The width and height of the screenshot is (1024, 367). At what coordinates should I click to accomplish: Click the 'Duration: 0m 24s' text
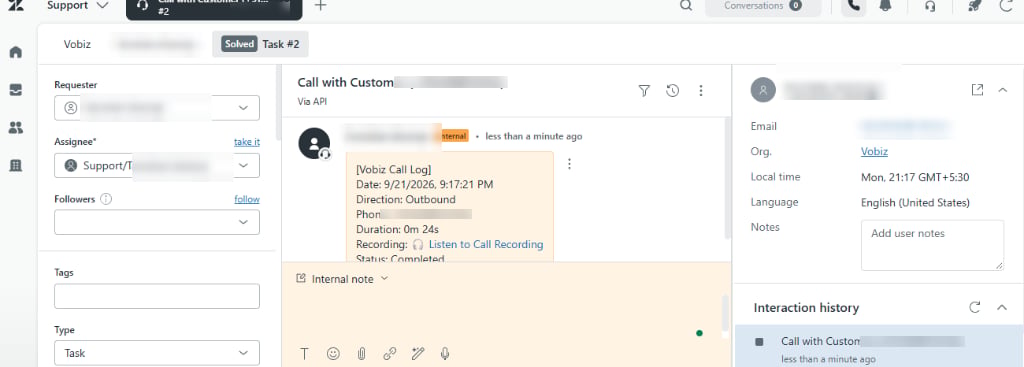(x=397, y=229)
